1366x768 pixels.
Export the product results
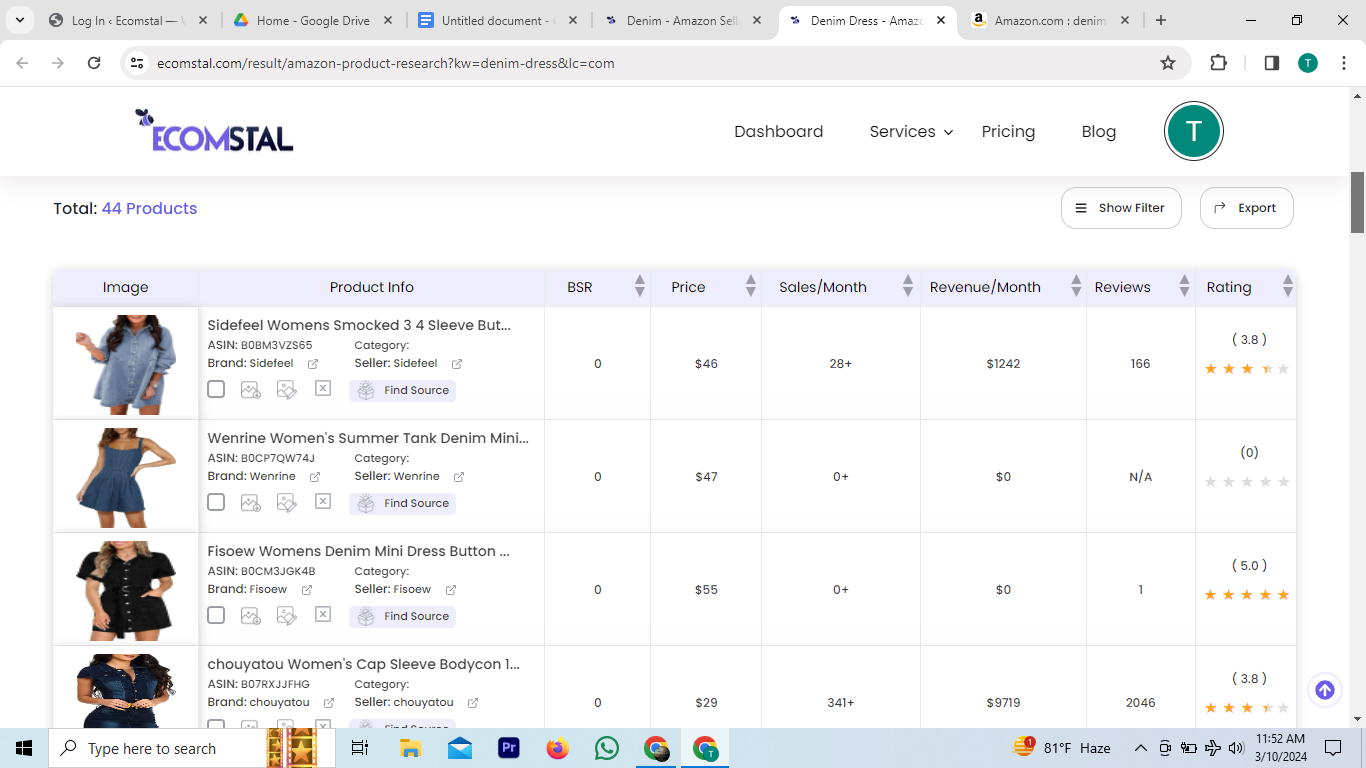[1246, 208]
